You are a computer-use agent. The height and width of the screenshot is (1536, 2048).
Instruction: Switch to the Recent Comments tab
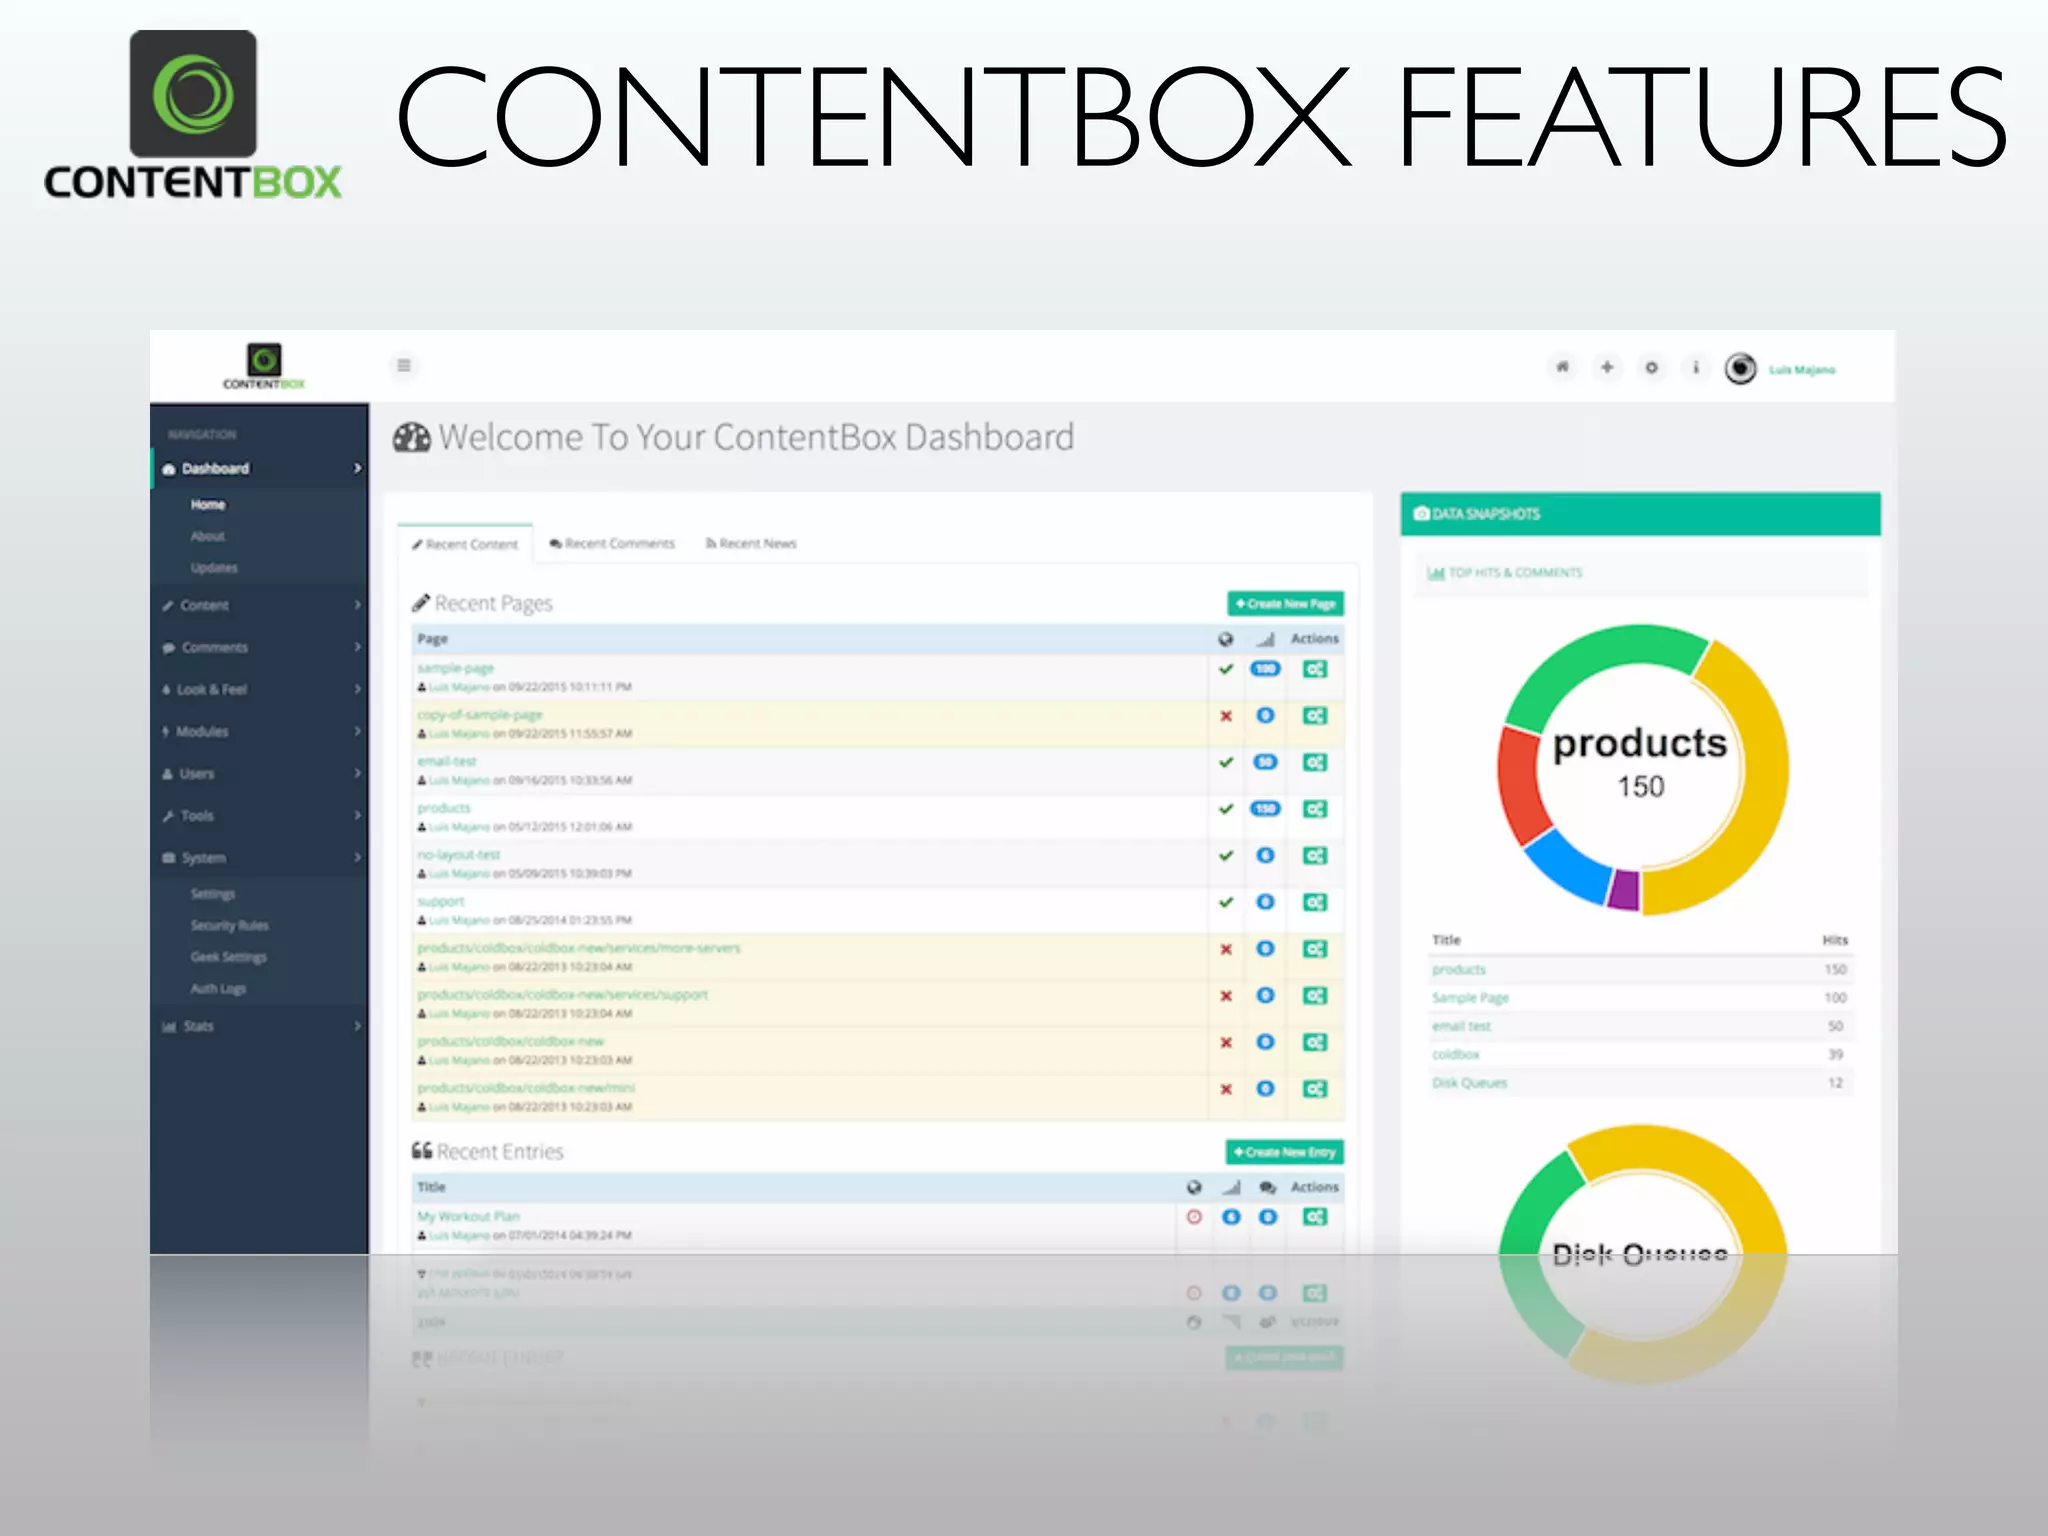[612, 543]
